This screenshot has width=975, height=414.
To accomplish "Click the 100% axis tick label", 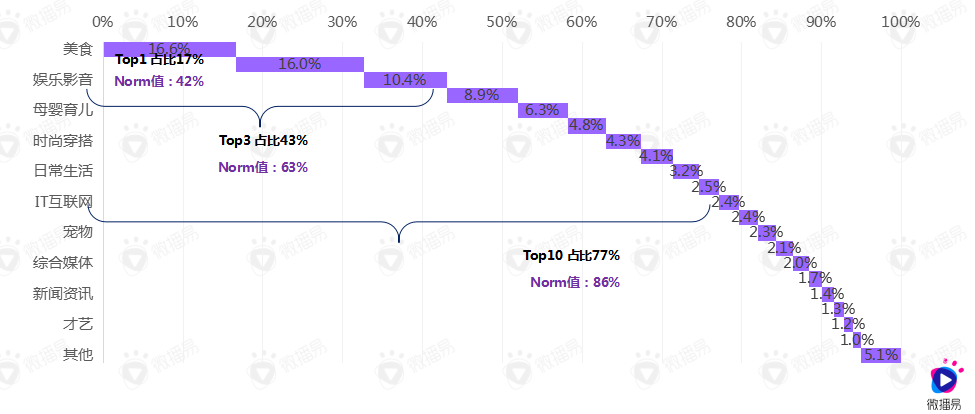I will [x=900, y=21].
